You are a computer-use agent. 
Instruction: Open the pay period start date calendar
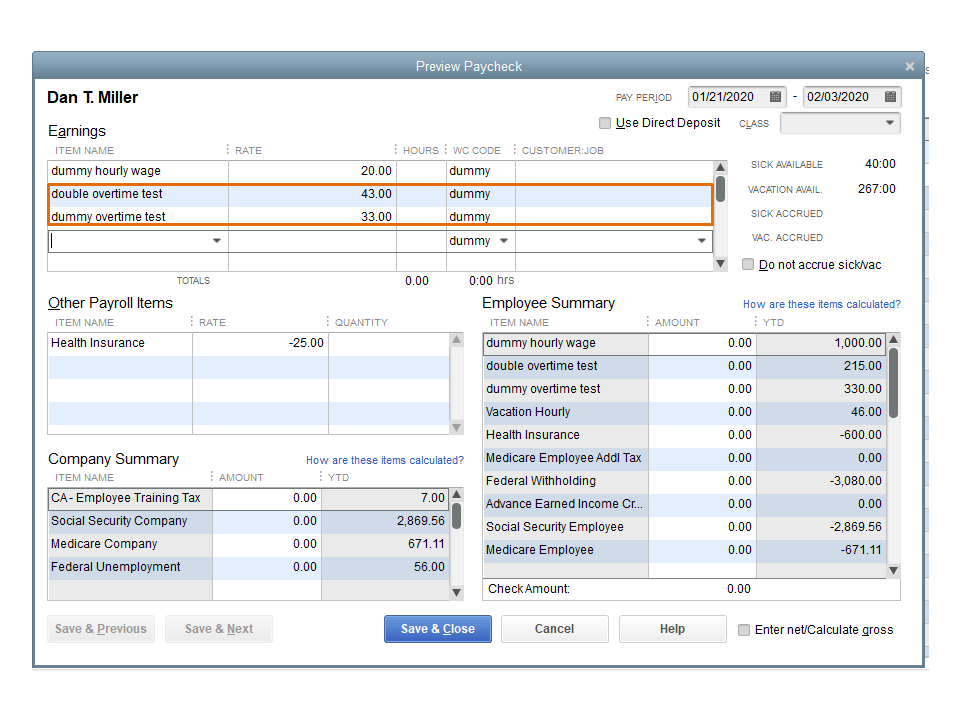coord(775,97)
